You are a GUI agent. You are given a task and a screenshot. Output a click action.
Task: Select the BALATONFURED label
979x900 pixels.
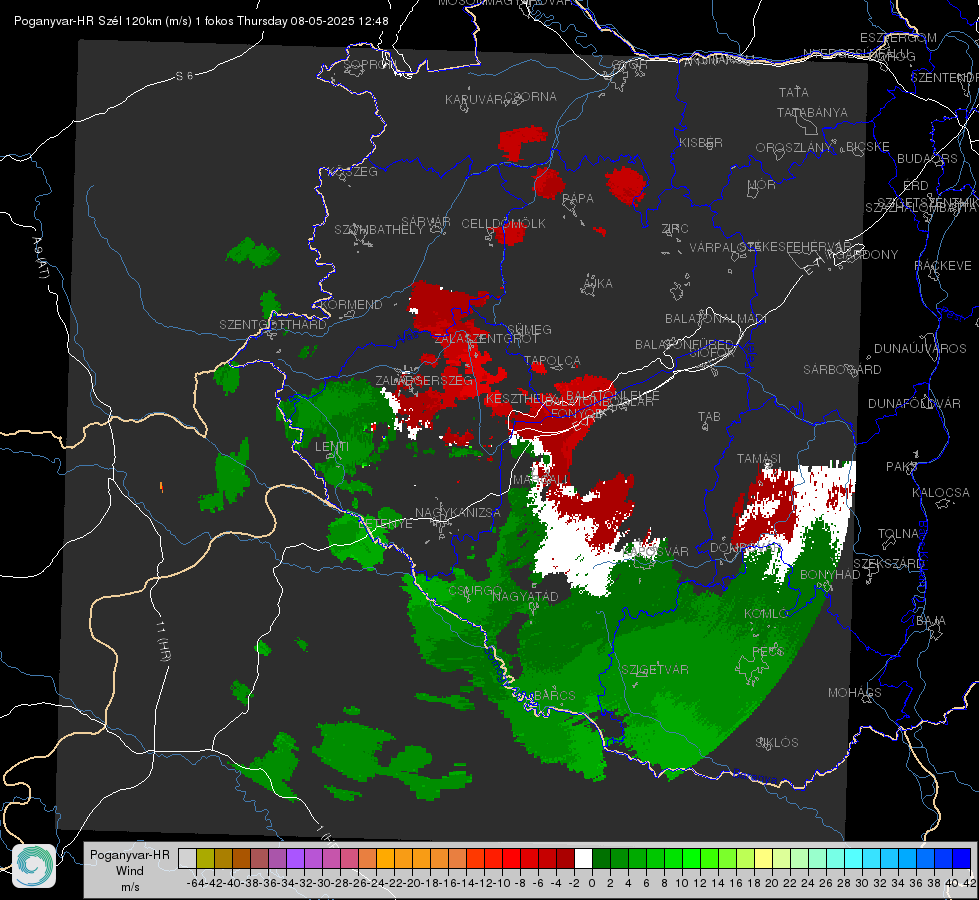[x=684, y=345]
